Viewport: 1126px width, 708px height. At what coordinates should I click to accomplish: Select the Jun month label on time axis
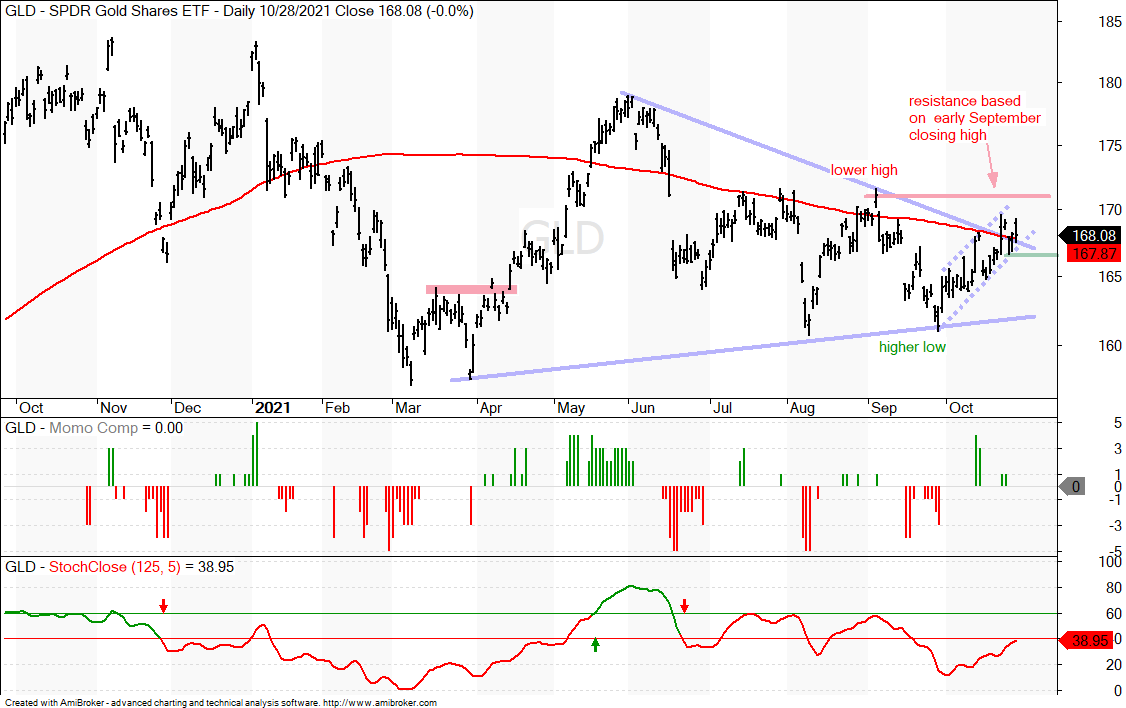pyautogui.click(x=643, y=408)
